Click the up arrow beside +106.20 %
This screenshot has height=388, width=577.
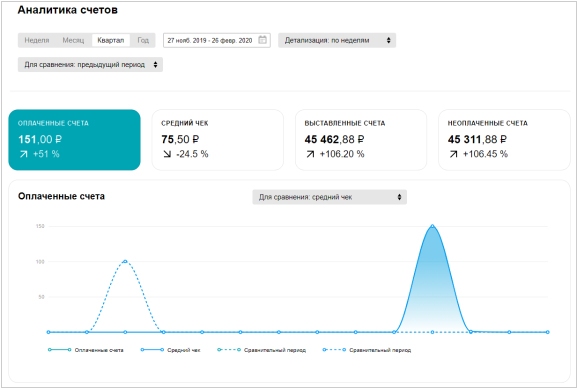coord(310,154)
